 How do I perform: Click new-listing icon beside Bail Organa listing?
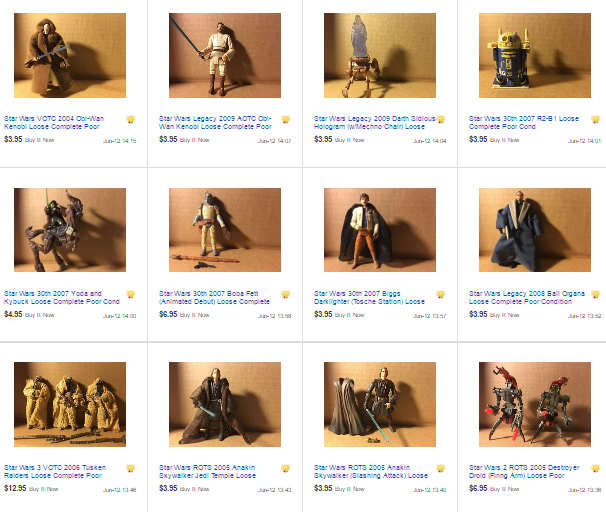point(596,294)
